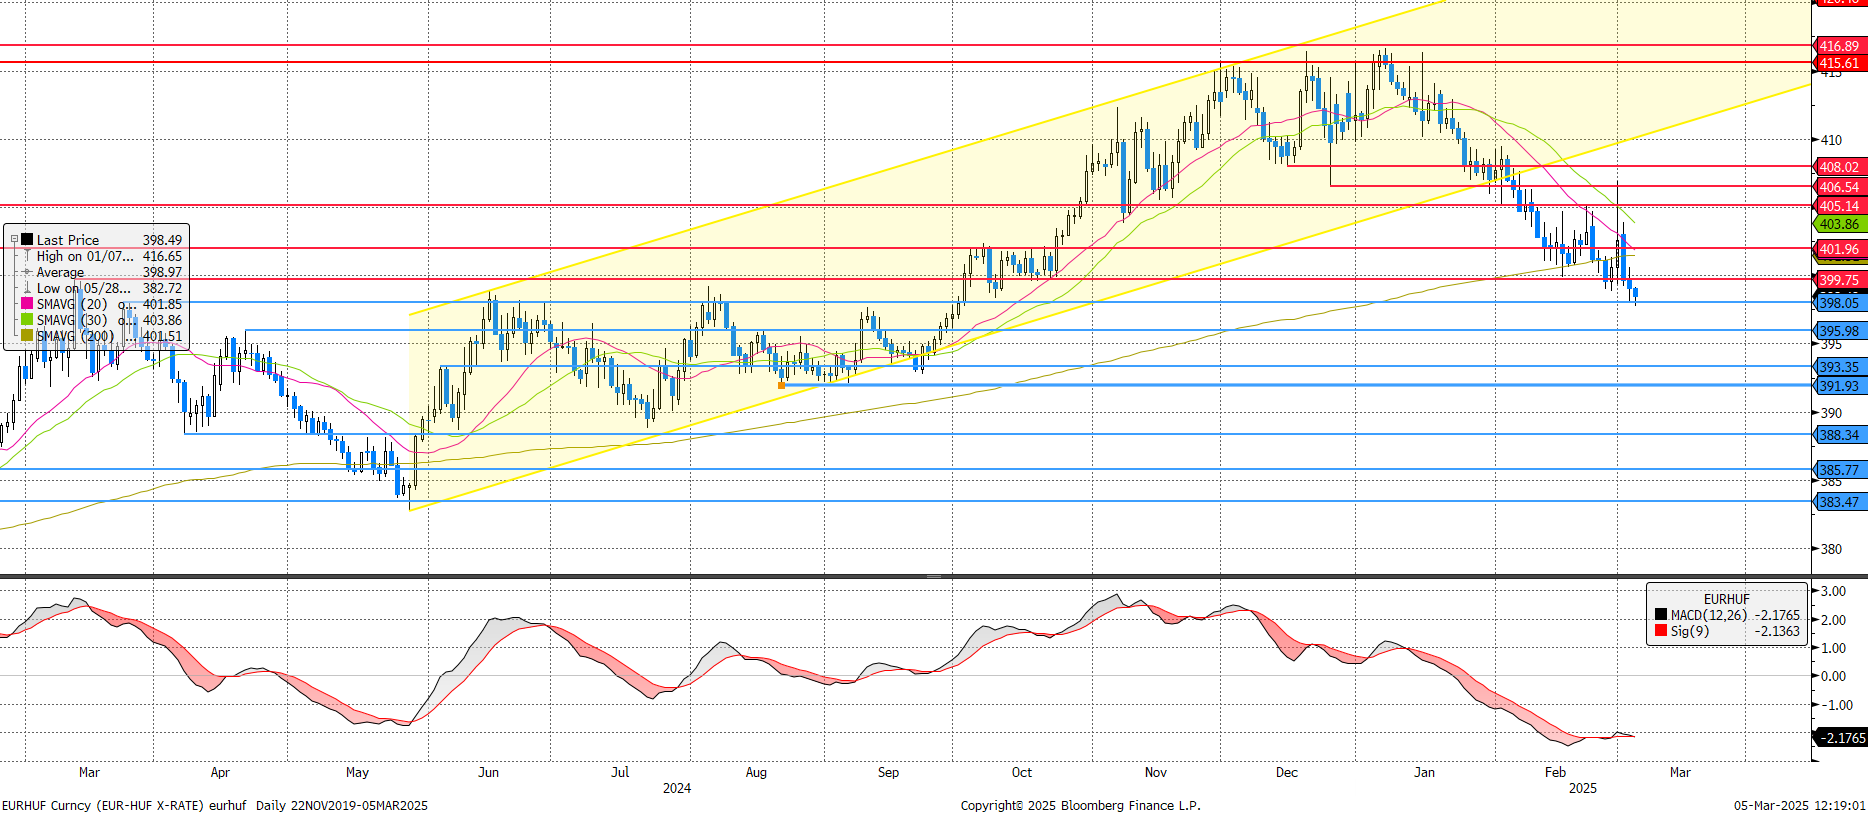Select the 398.05 blue support level tag
Viewport: 1868px width, 814px height.
pyautogui.click(x=1839, y=303)
